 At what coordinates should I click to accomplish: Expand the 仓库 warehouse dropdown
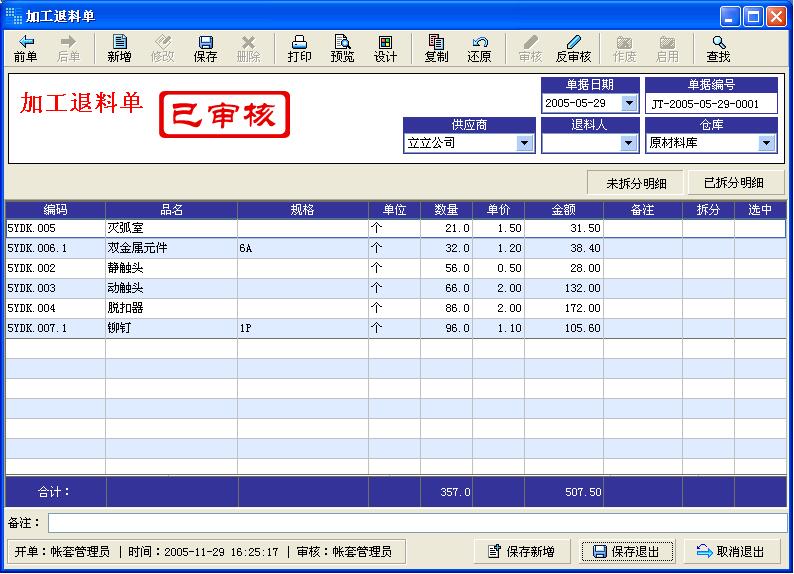(x=767, y=143)
